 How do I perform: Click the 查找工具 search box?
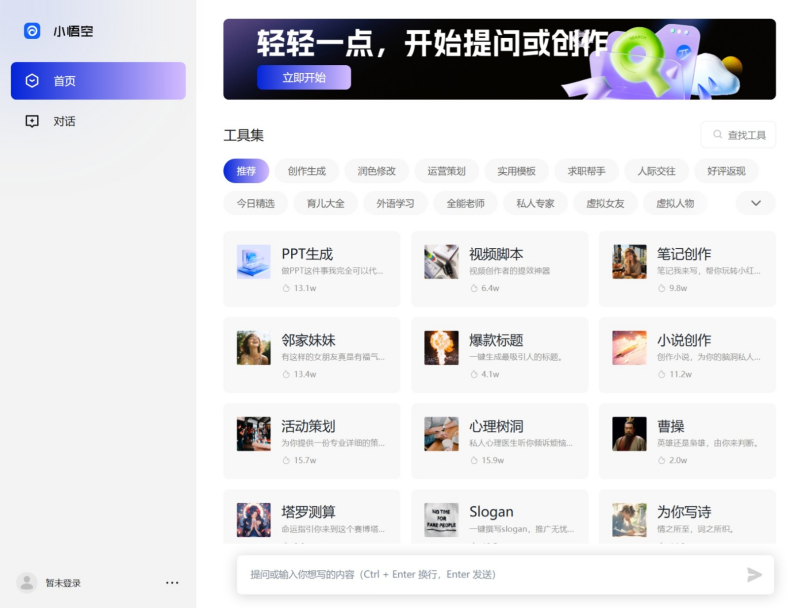coord(738,135)
